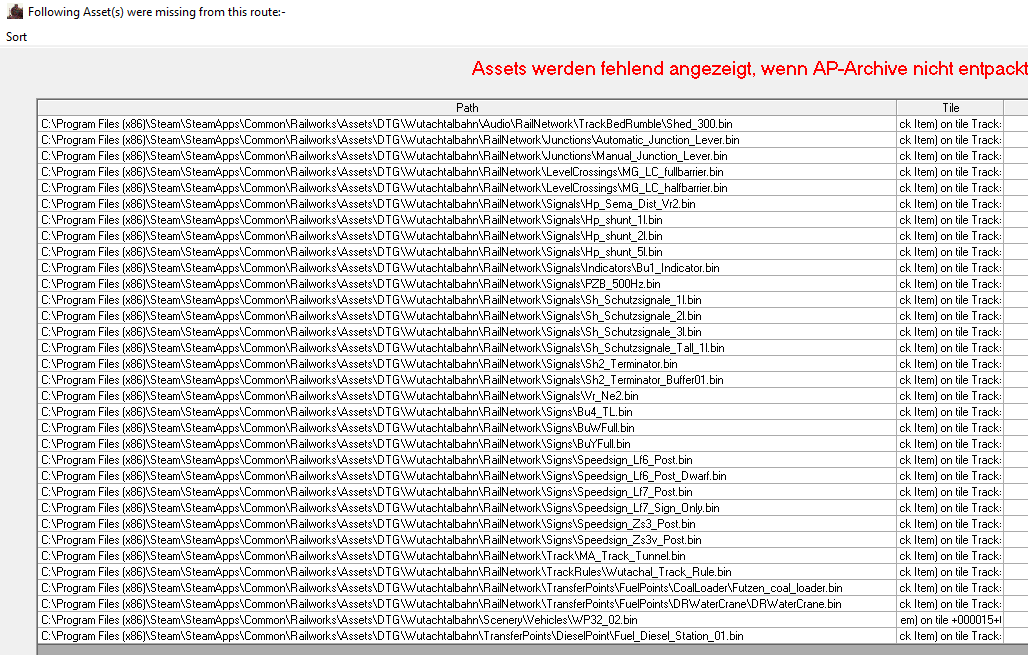Select the Manual_Junction_Lever.bin row
The height and width of the screenshot is (655, 1028).
click(x=467, y=156)
